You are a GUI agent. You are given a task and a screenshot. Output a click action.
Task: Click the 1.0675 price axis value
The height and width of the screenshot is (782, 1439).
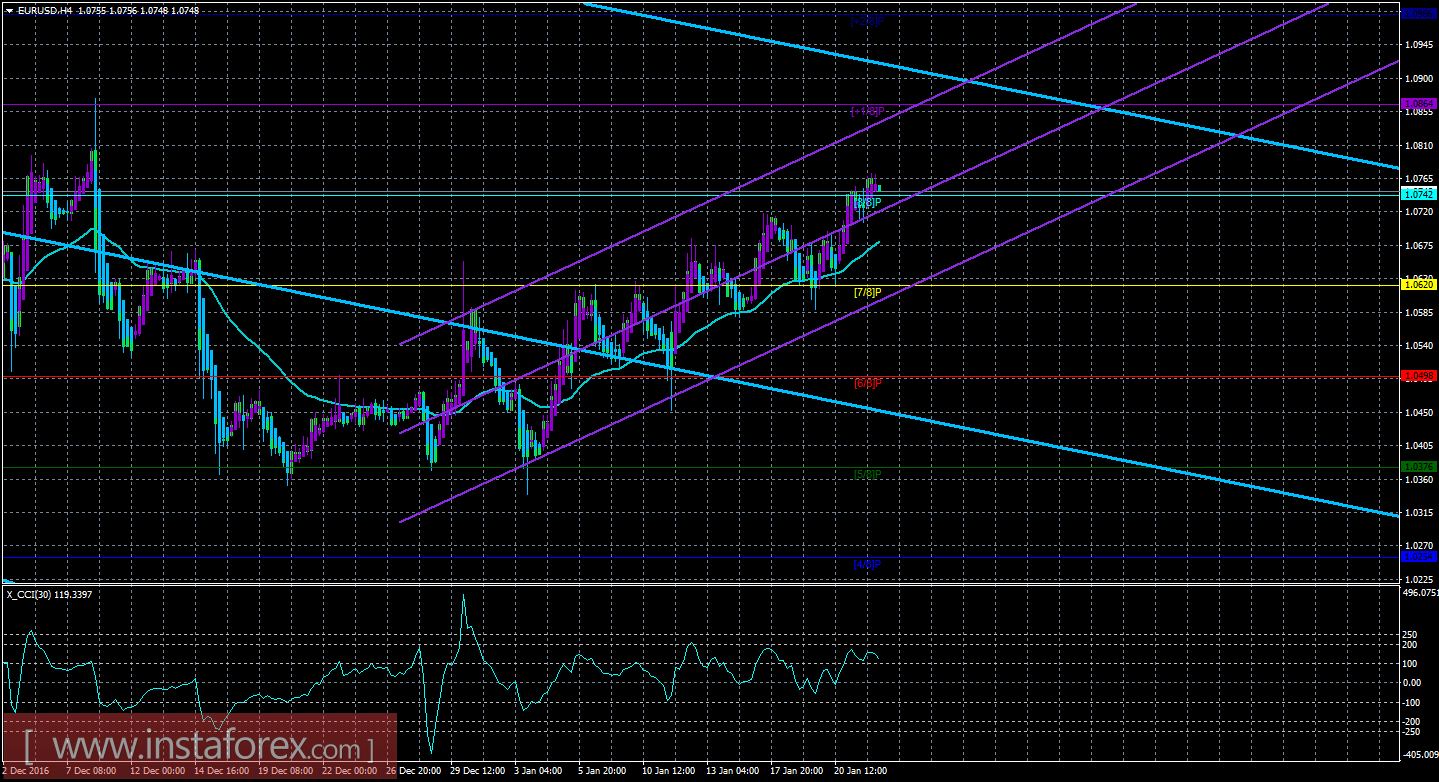(1419, 245)
